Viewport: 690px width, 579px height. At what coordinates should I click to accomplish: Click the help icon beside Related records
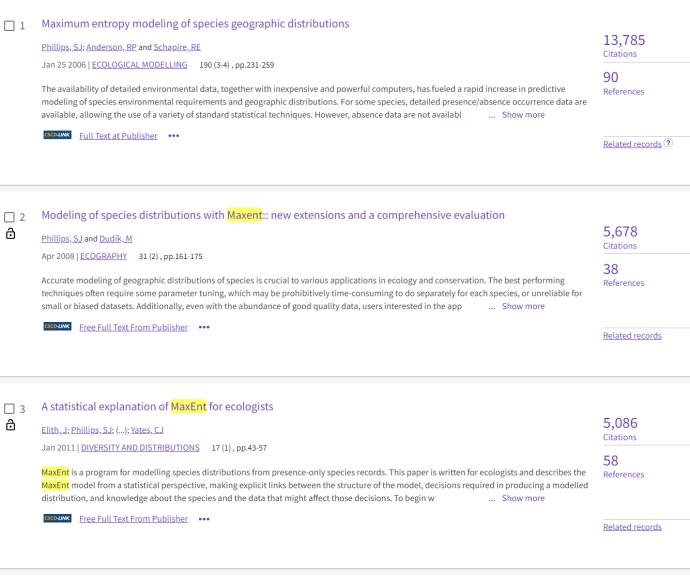[x=668, y=144]
